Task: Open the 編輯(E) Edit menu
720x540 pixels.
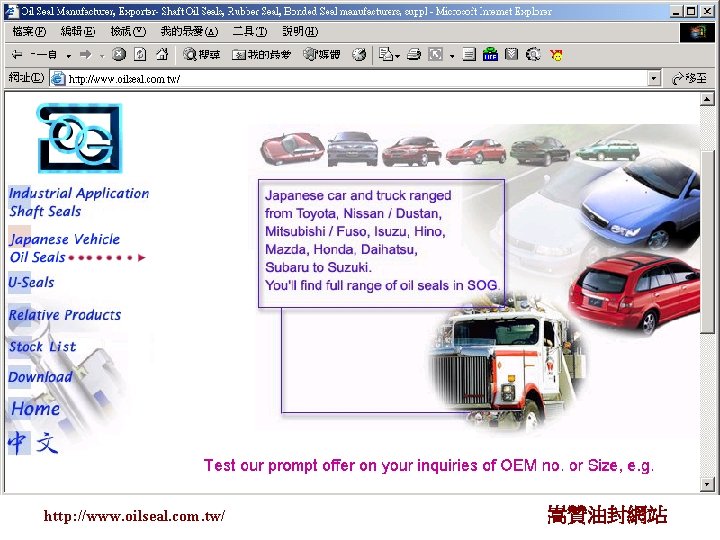Action: click(78, 31)
